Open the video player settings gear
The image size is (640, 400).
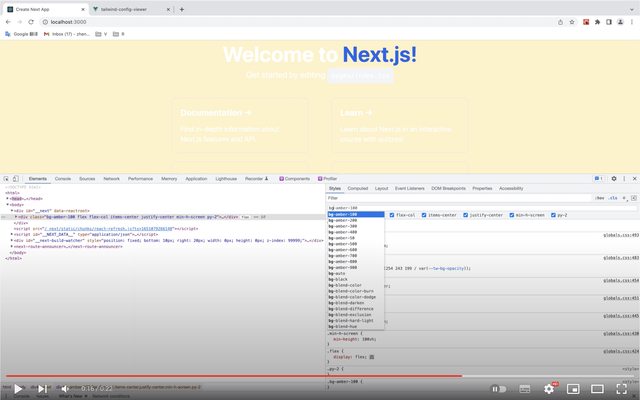point(549,389)
